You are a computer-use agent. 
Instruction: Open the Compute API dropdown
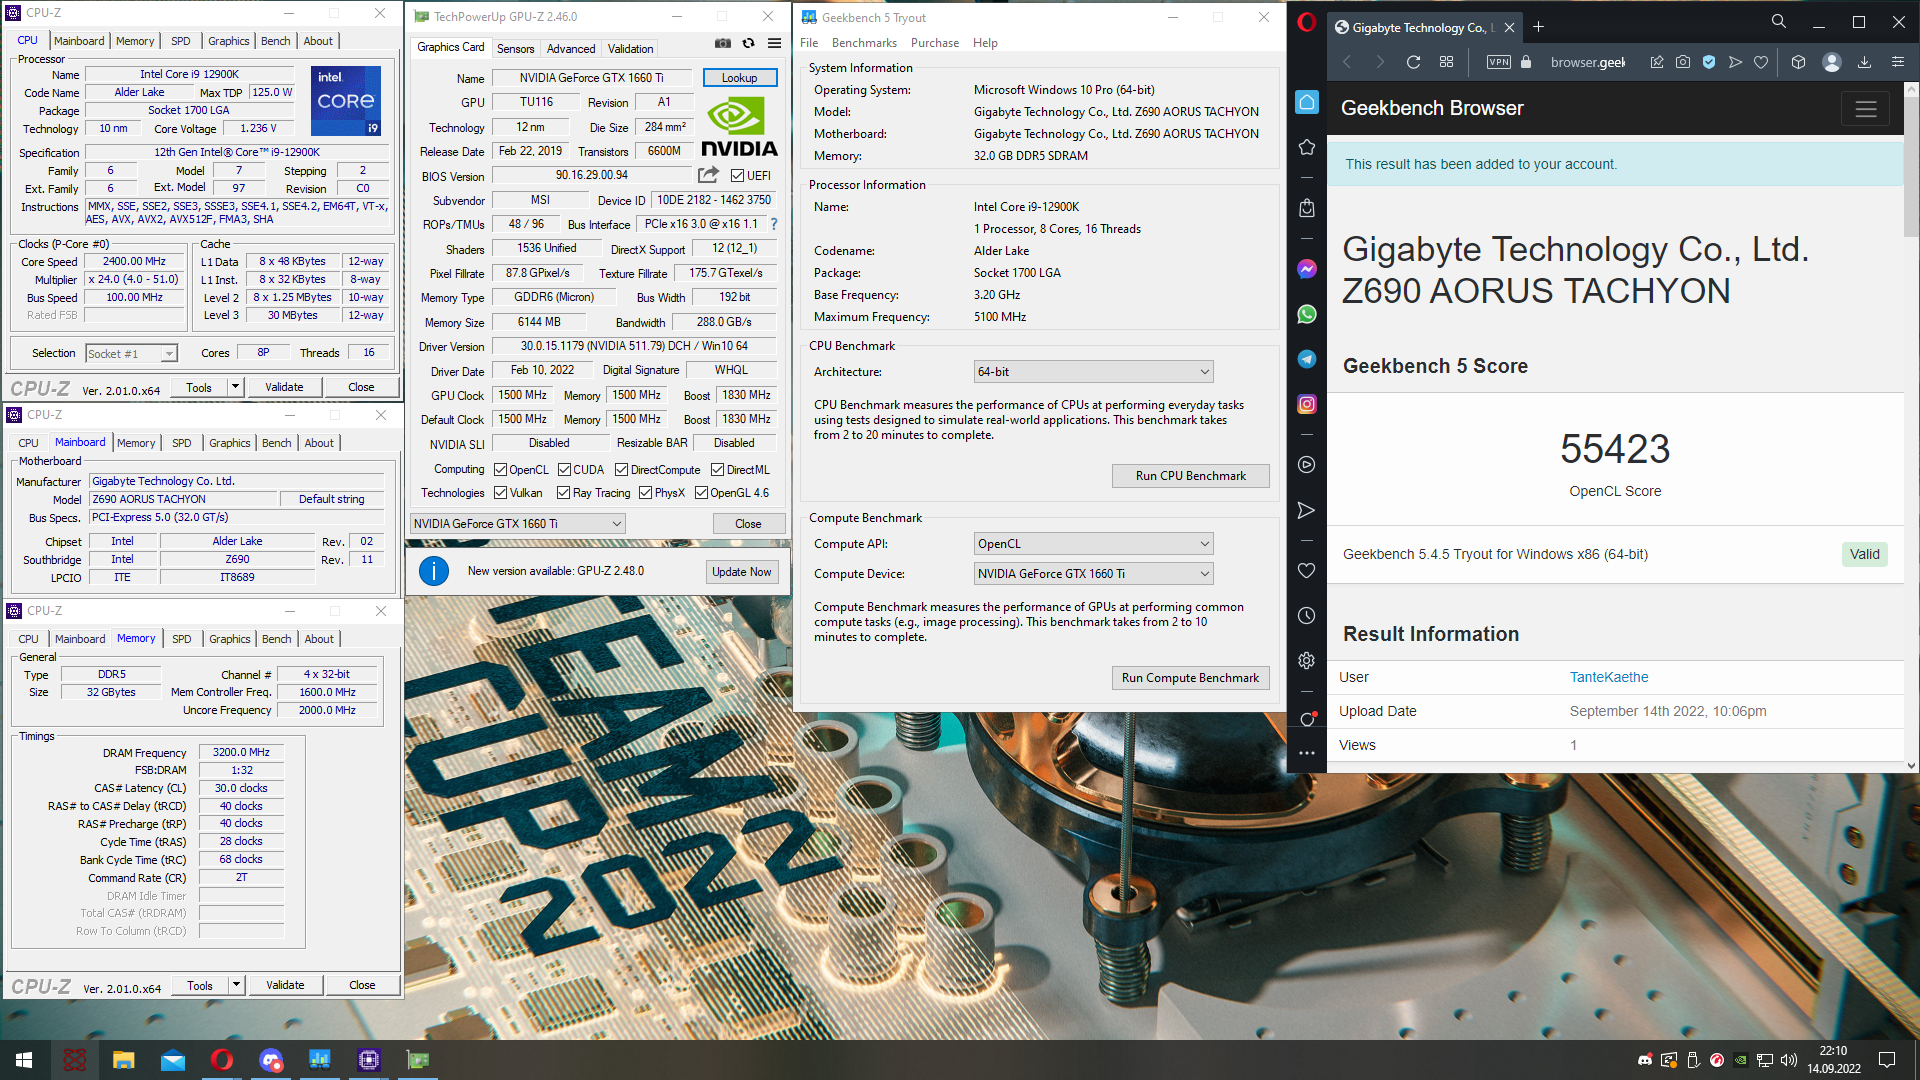click(1094, 544)
